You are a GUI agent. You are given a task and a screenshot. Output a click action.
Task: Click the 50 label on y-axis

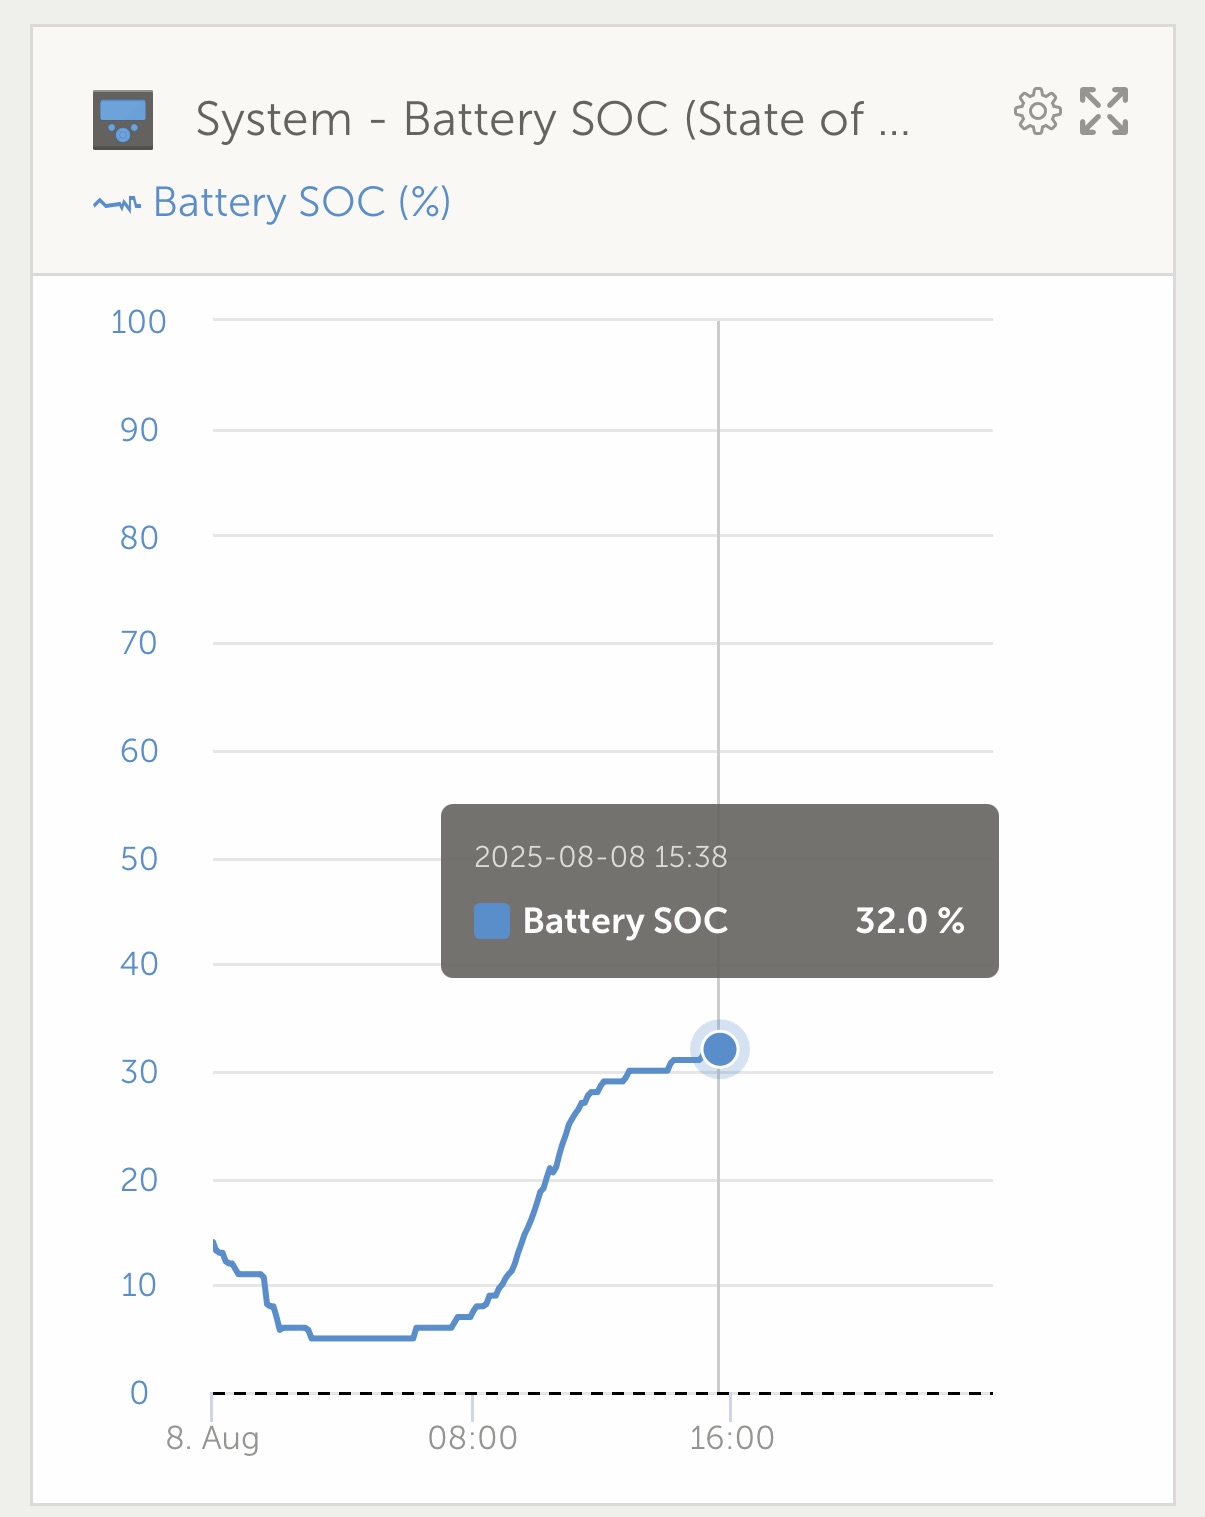(139, 859)
